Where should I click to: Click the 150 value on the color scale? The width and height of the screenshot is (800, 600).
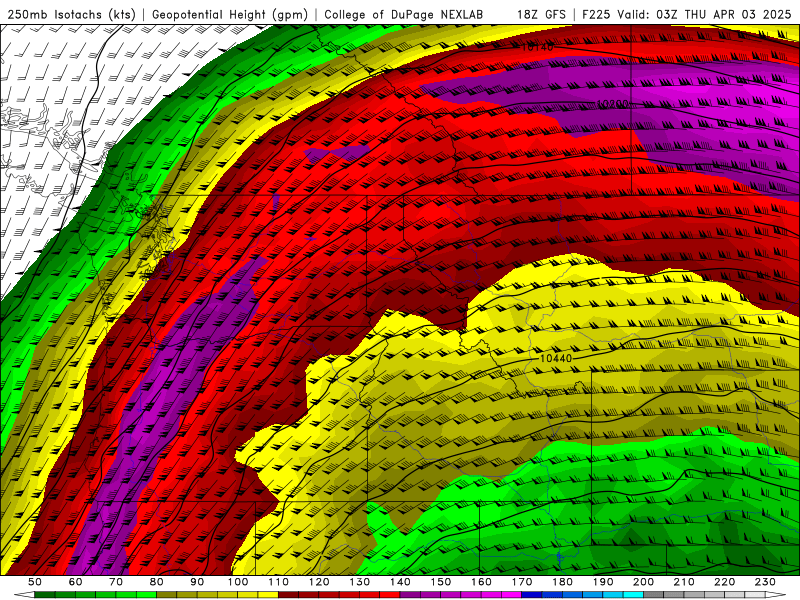pyautogui.click(x=441, y=582)
